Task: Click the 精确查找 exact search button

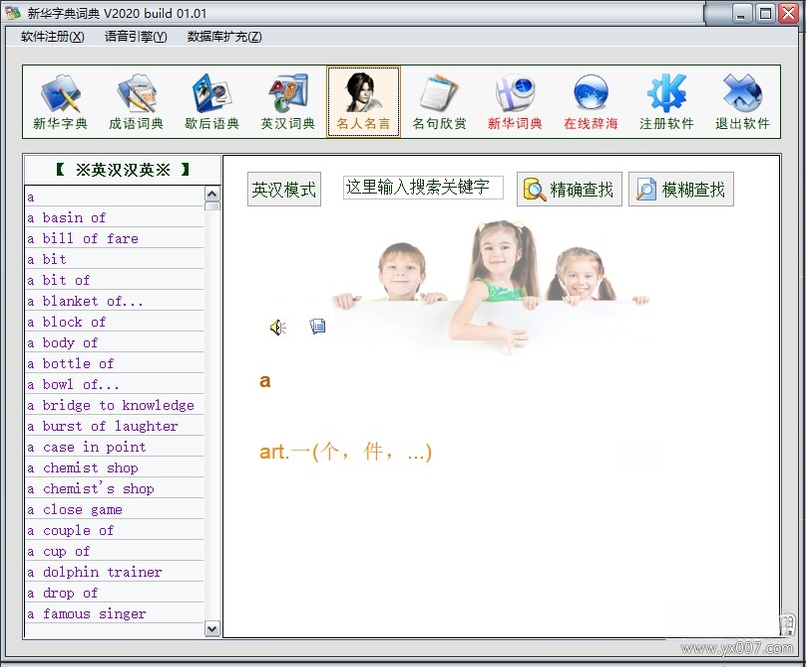Action: [569, 189]
